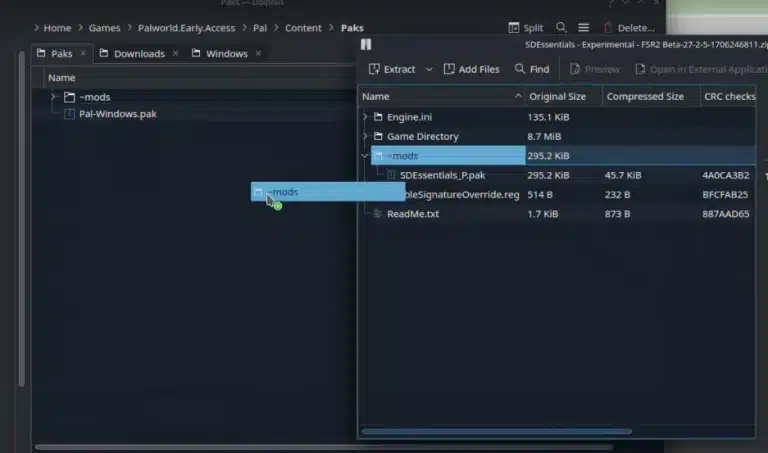Collapse the ~mods folder in the archive
This screenshot has width=768, height=453.
click(x=364, y=156)
